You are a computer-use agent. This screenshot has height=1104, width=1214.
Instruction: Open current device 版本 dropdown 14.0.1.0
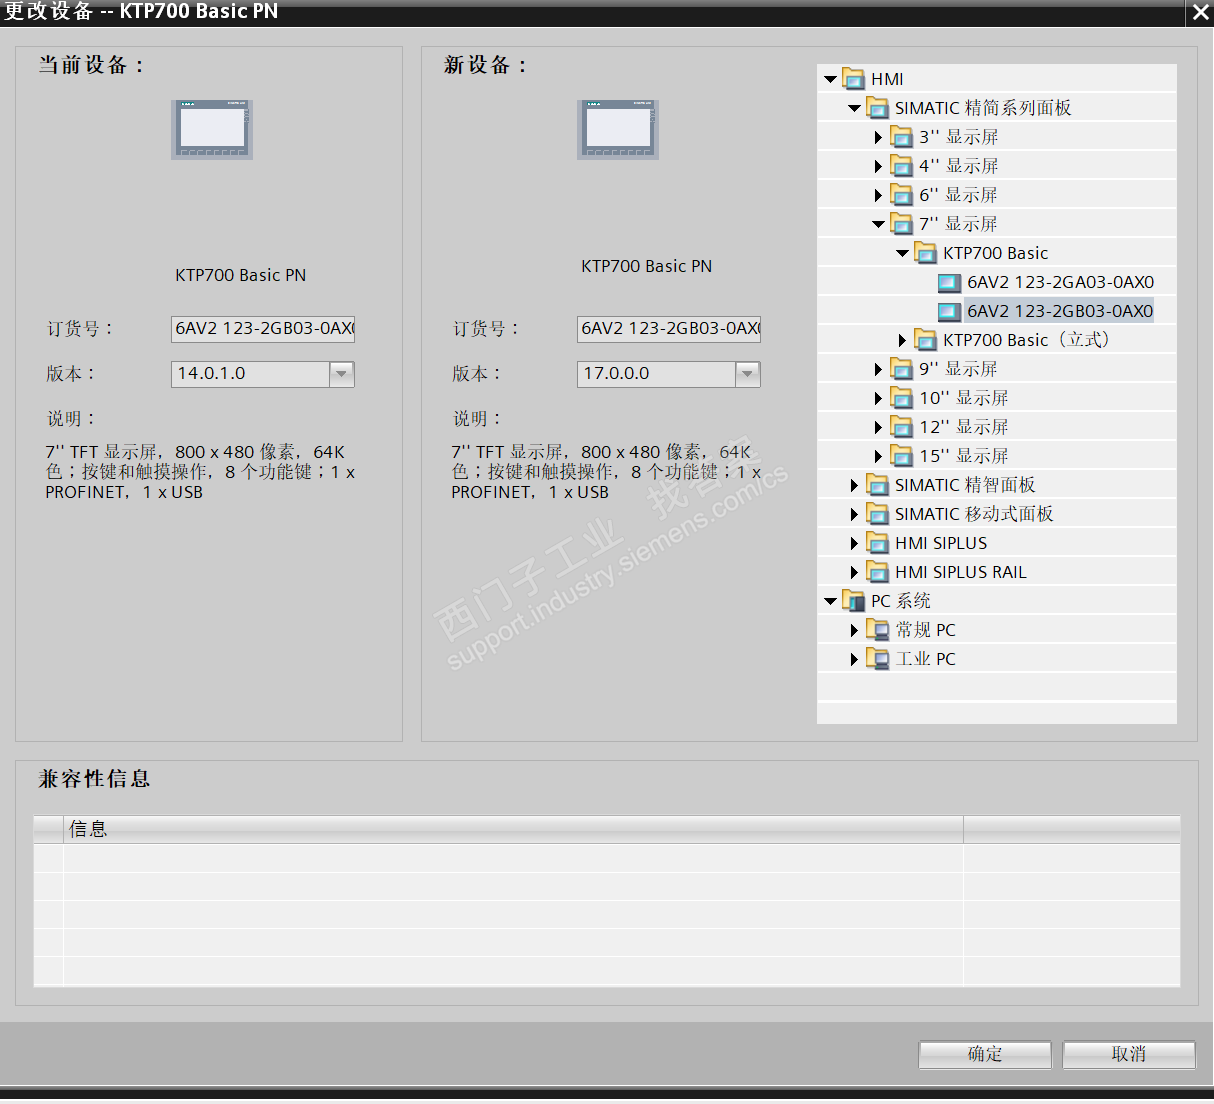[x=342, y=374]
